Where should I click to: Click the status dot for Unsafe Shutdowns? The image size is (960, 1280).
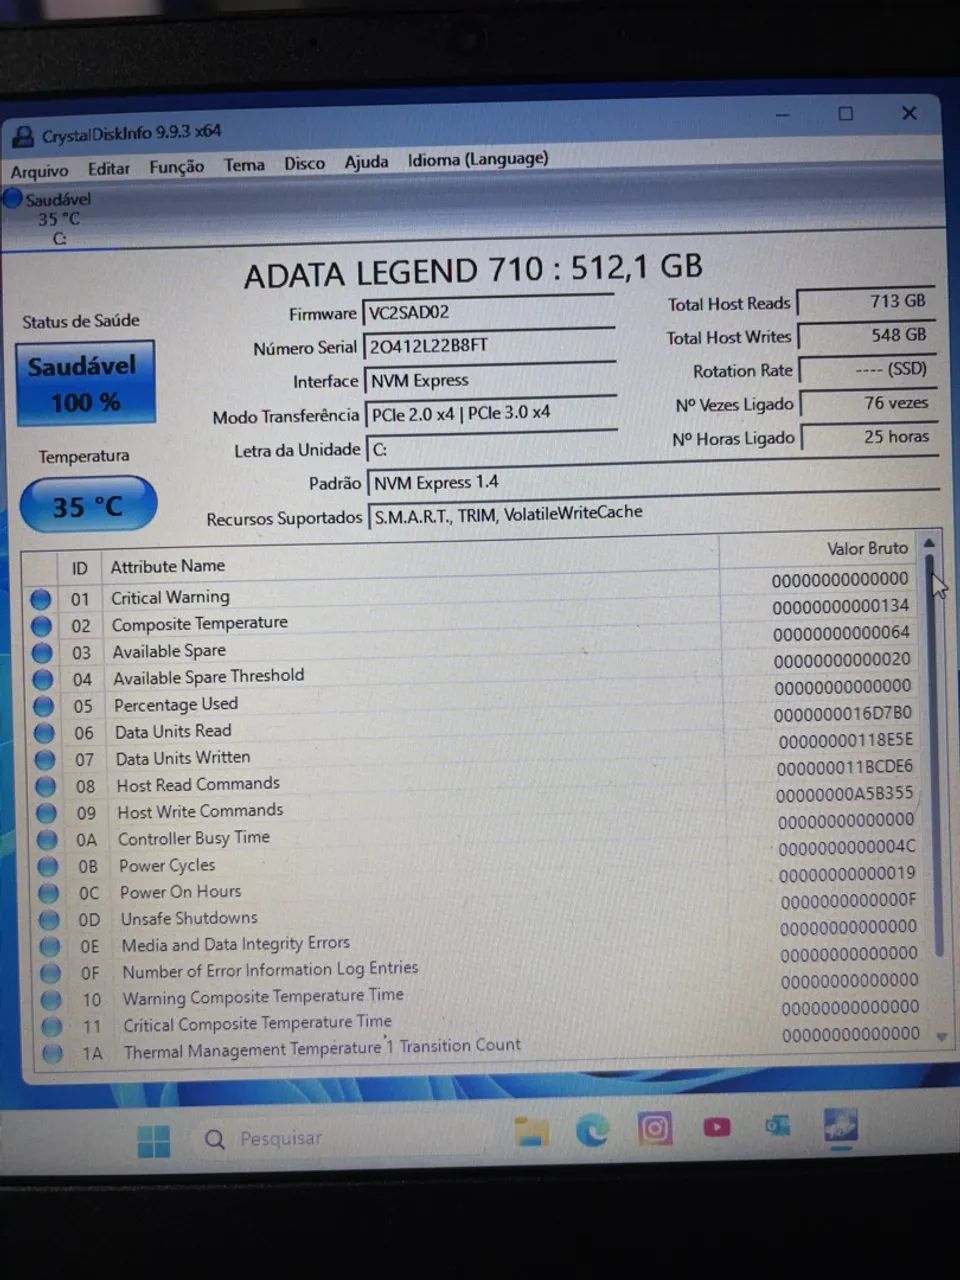(50, 919)
